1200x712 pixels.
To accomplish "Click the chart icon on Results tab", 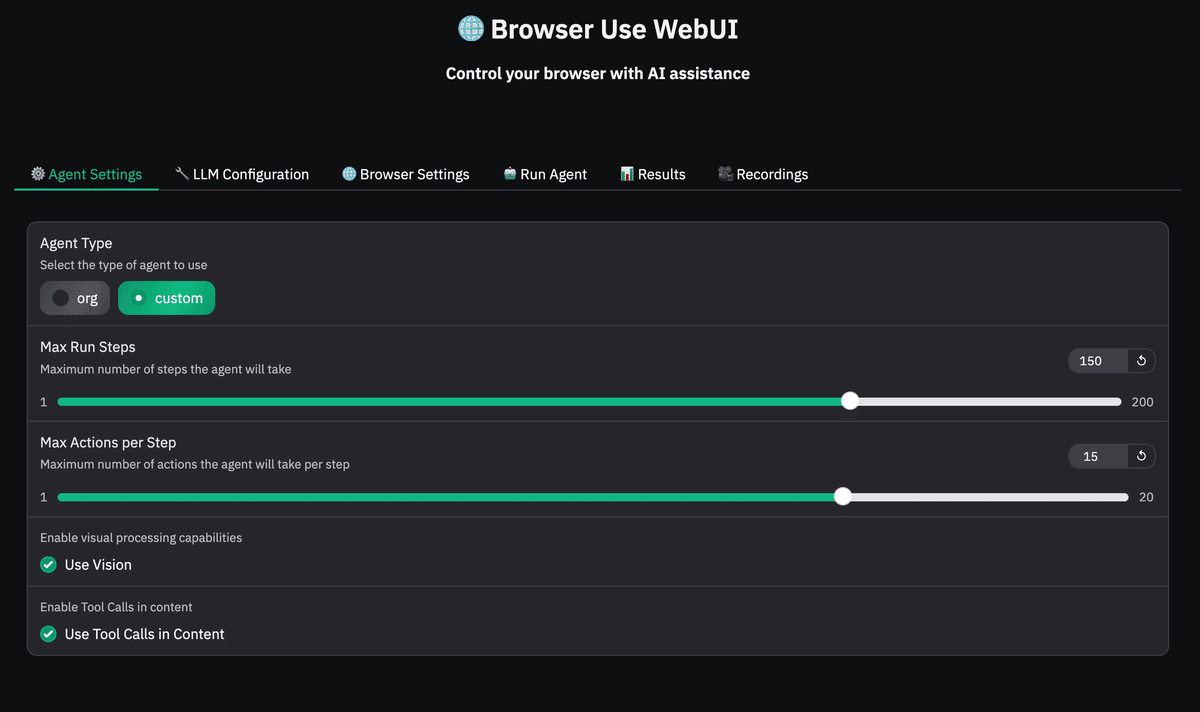I will click(x=627, y=174).
